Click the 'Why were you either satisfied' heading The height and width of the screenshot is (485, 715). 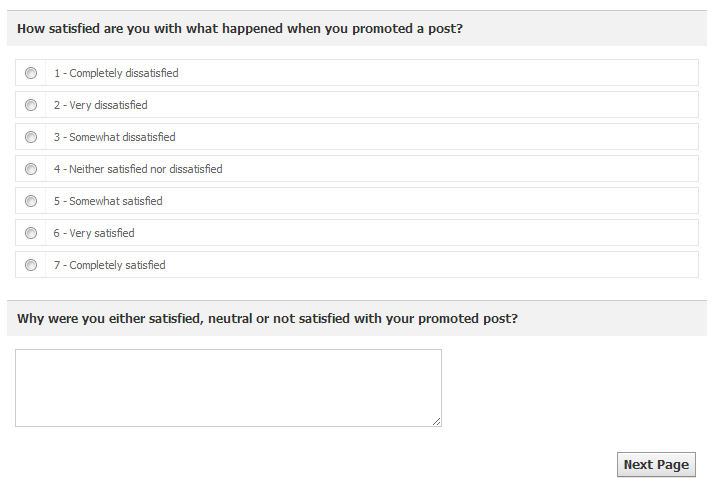click(267, 319)
